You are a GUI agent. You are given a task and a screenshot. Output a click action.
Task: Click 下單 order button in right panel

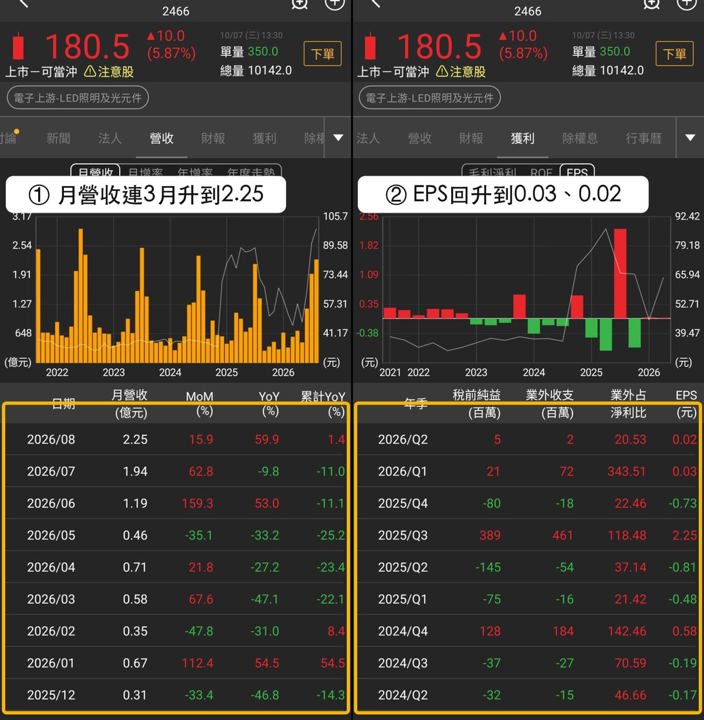(675, 54)
